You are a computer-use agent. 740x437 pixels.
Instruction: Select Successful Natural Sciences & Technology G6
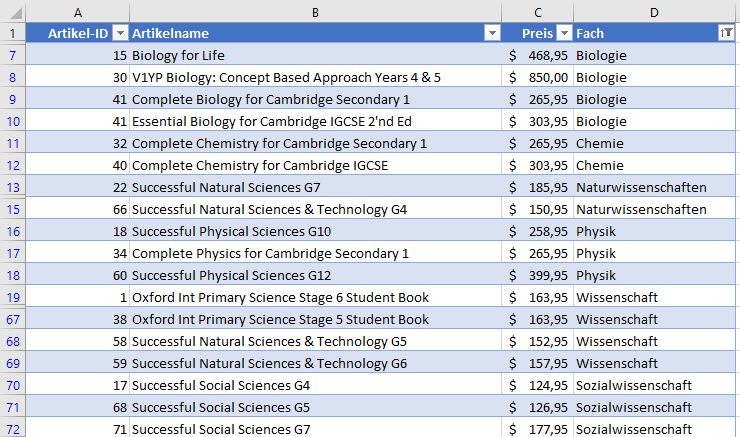pos(315,363)
